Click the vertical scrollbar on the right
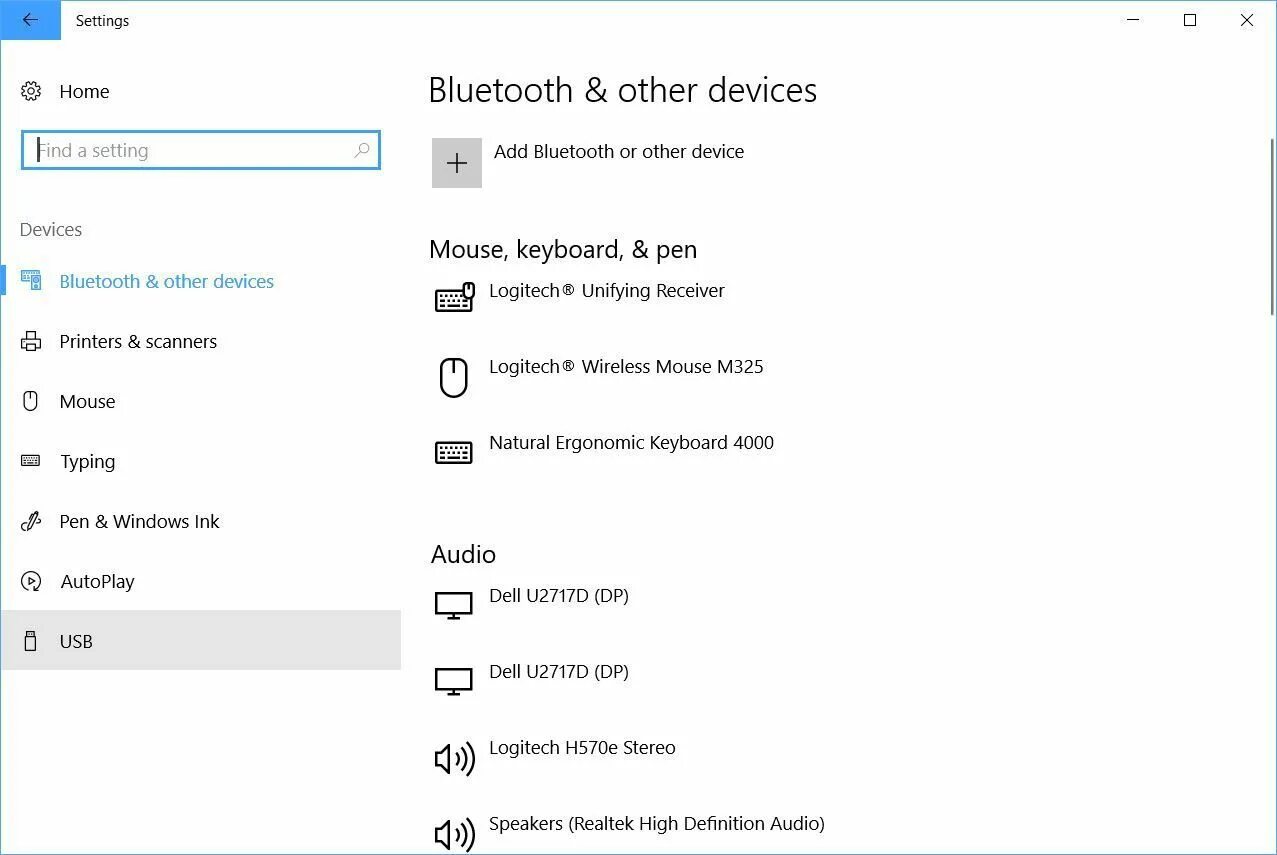This screenshot has height=855, width=1277. pyautogui.click(x=1271, y=230)
